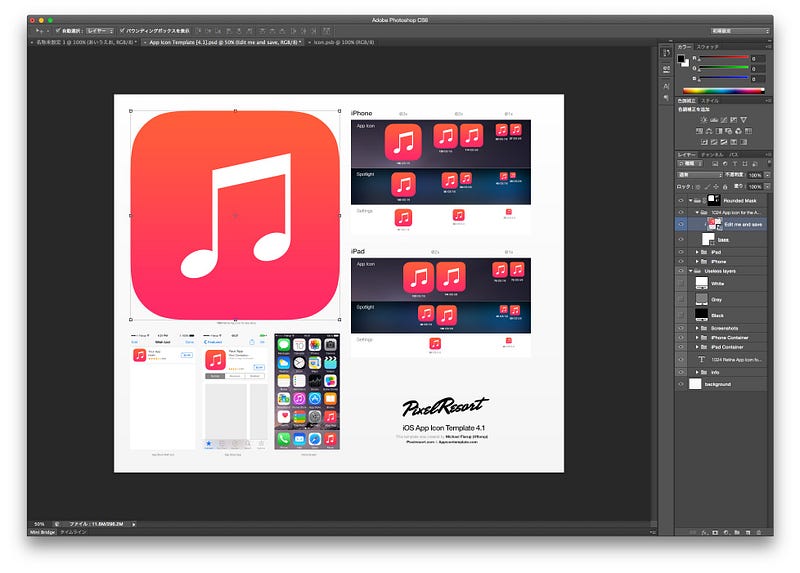Click the type layer filter icon

735,164
